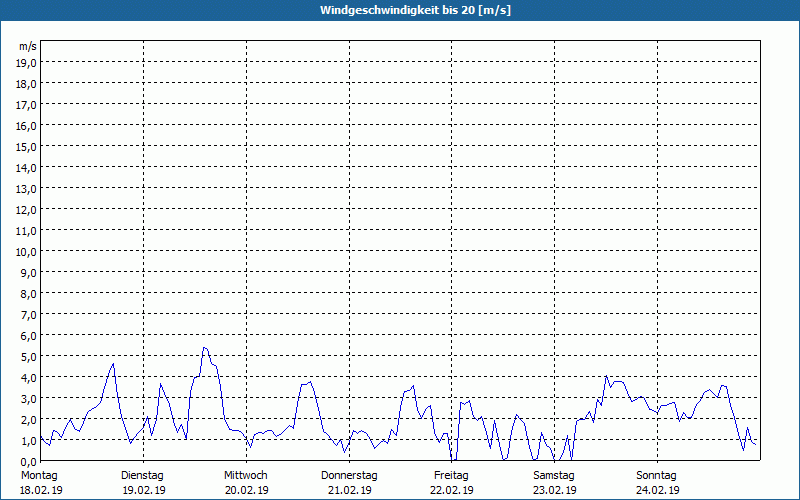Viewport: 800px width, 500px height.
Task: Select the "Donnerstag" day label
Action: [348, 475]
